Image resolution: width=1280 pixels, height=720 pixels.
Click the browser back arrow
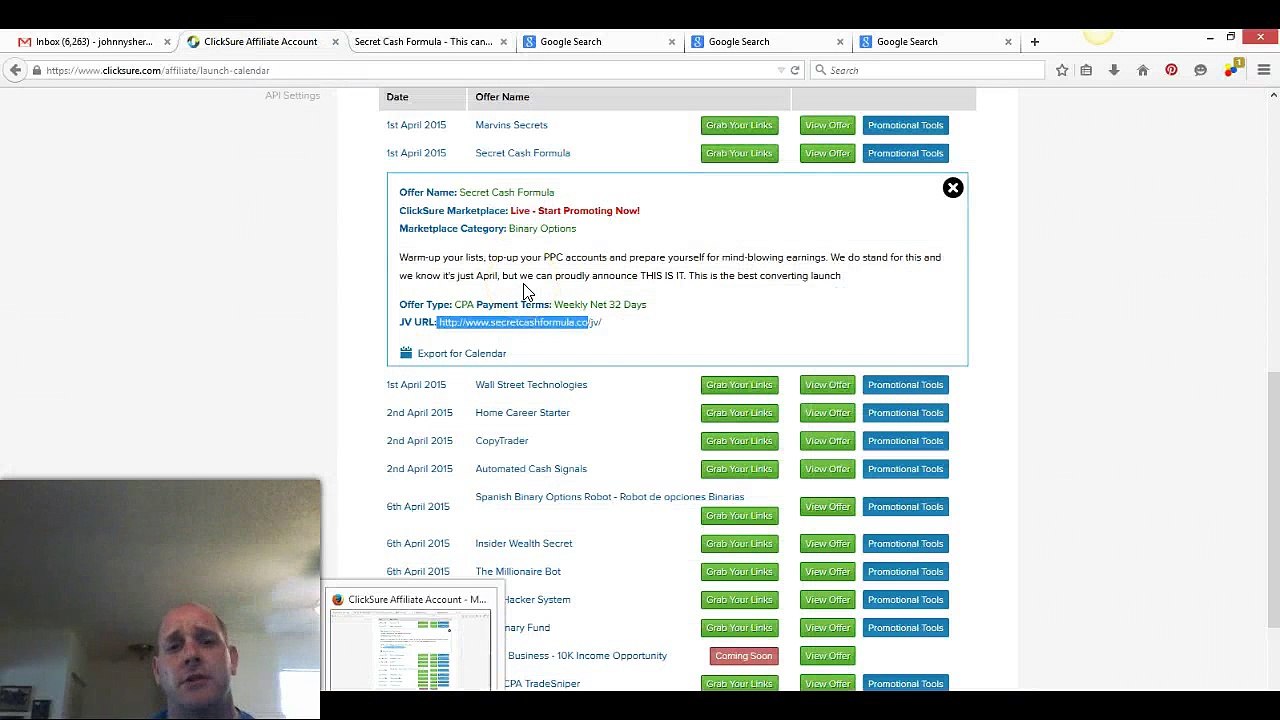coord(15,70)
